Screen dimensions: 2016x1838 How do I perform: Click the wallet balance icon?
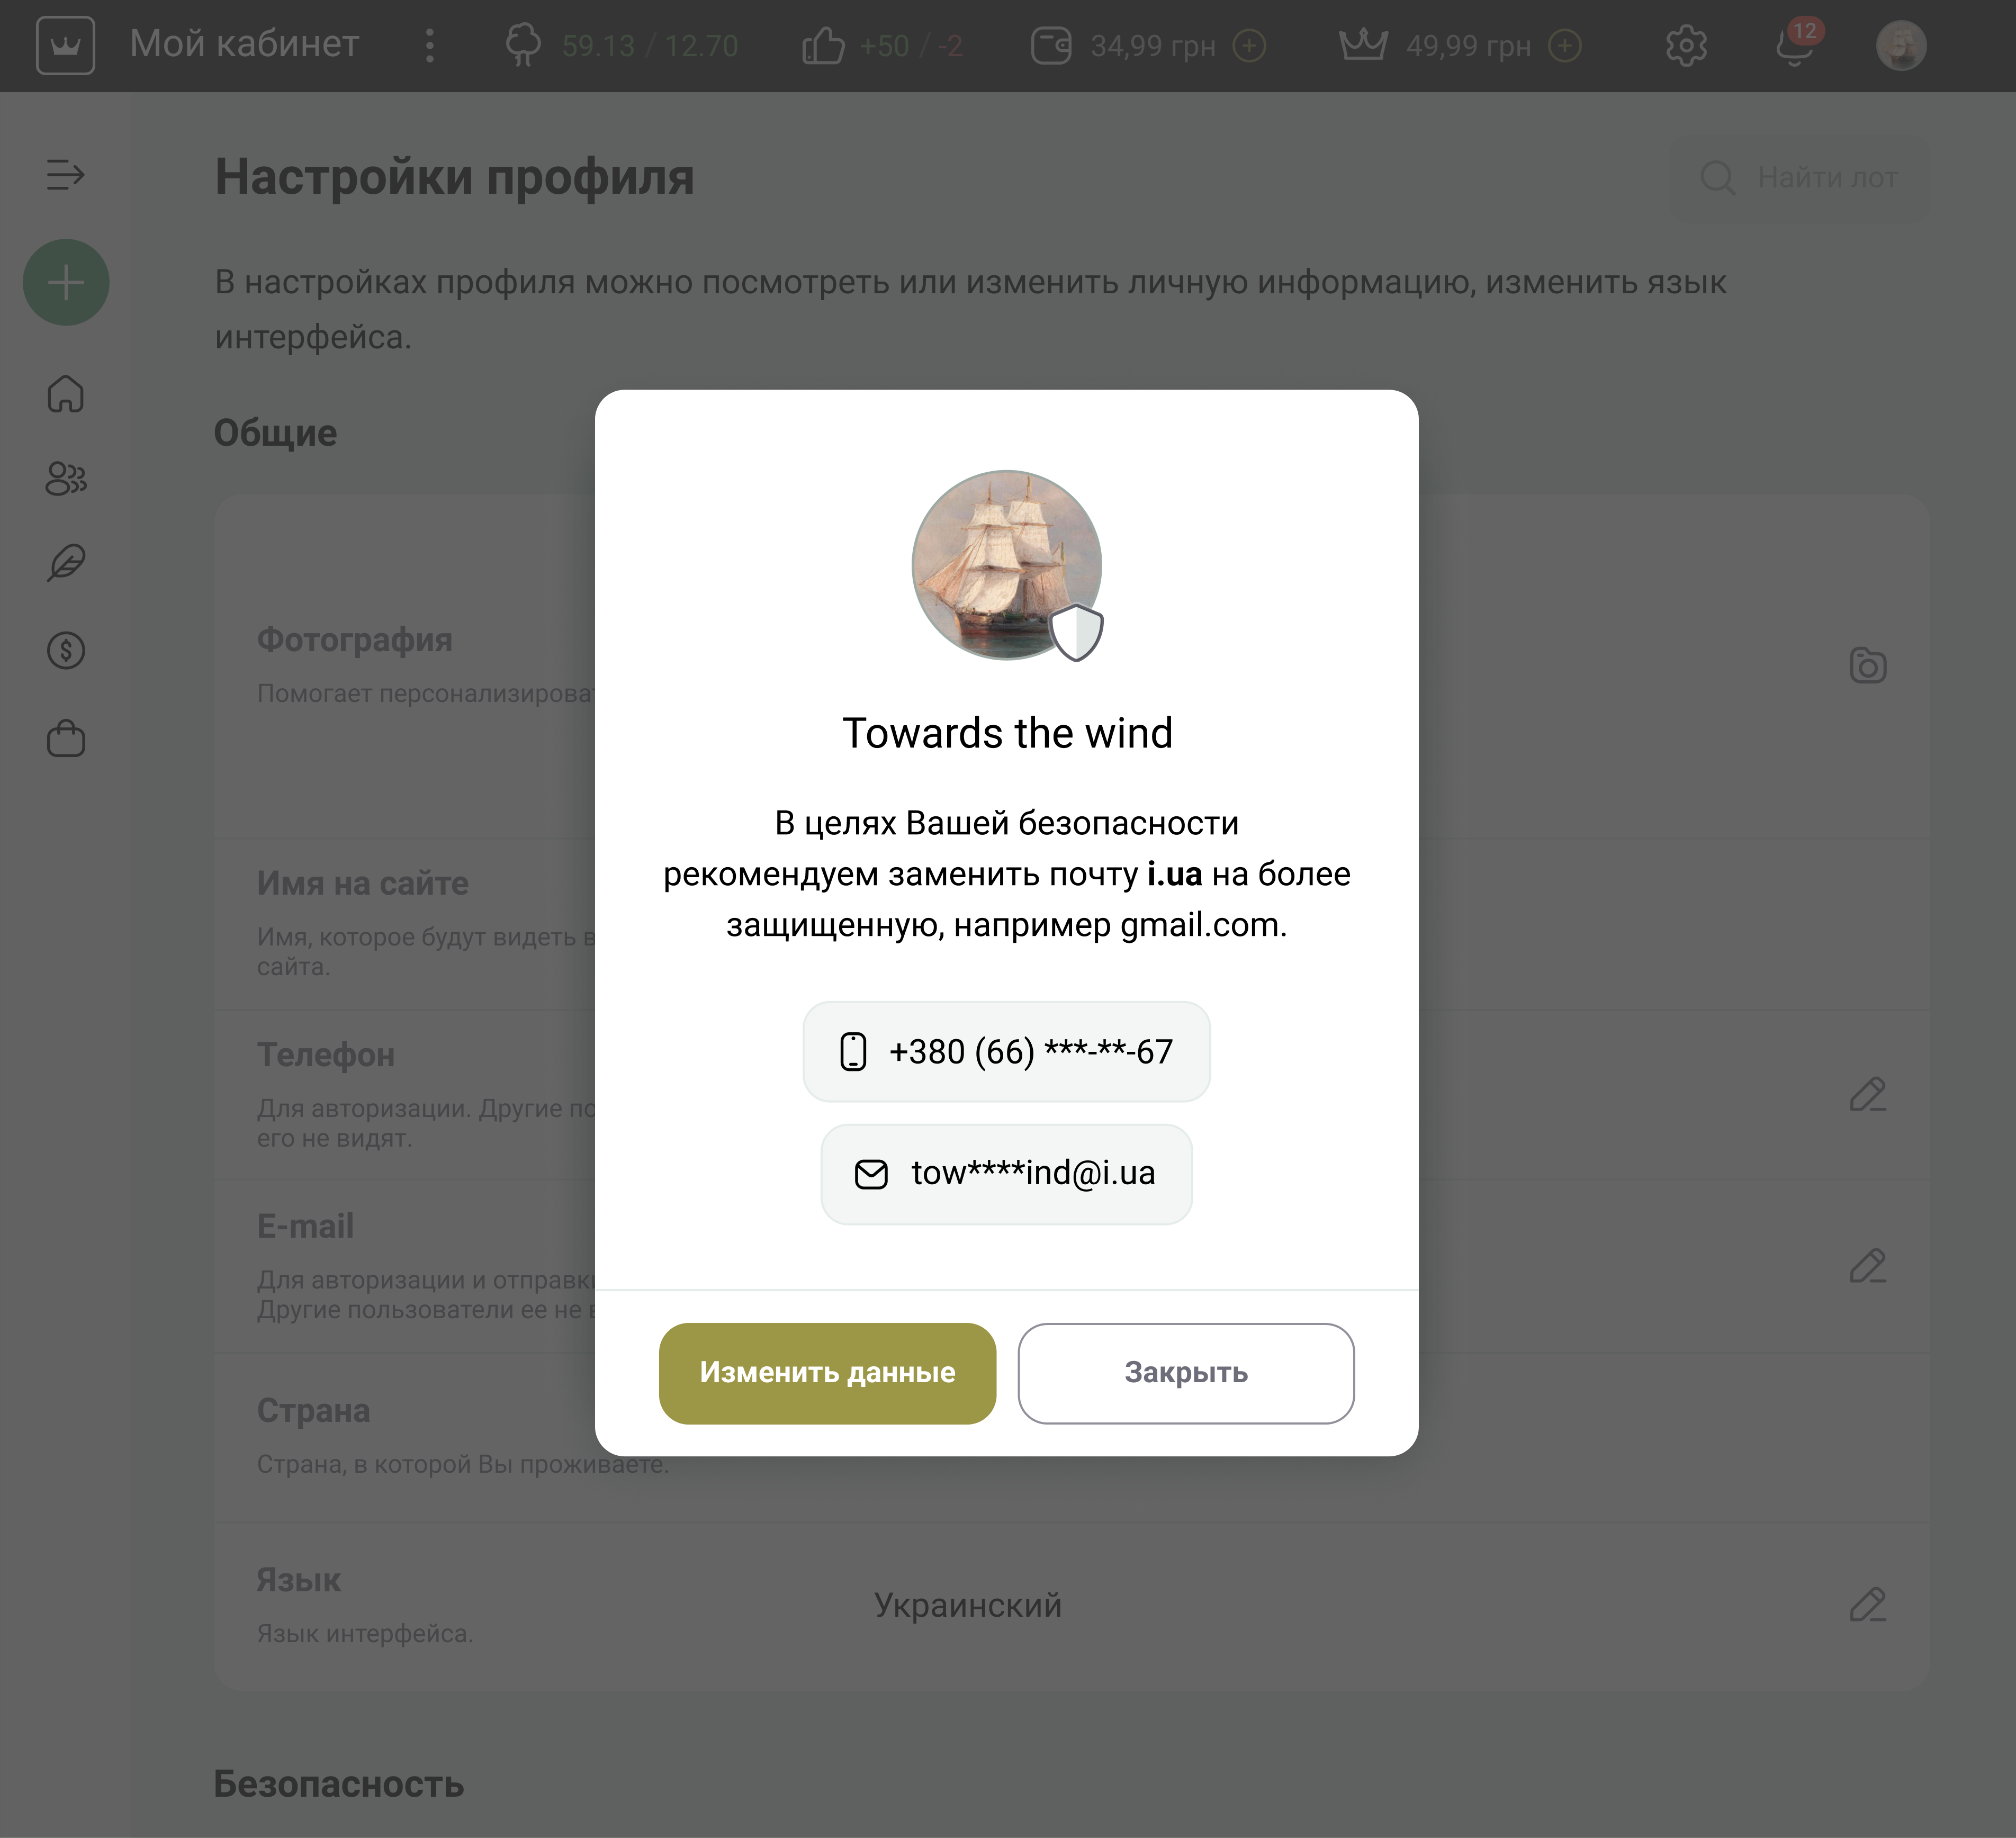1052,45
